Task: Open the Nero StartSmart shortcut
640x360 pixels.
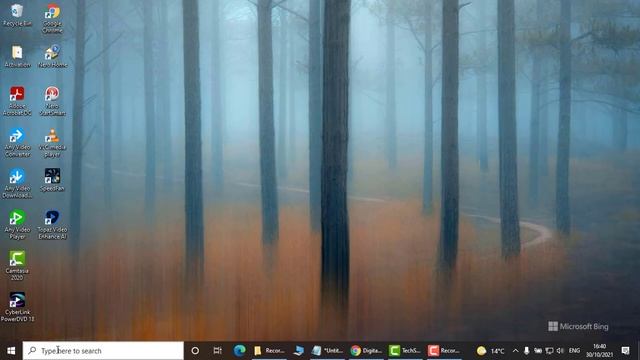Action: tap(53, 101)
